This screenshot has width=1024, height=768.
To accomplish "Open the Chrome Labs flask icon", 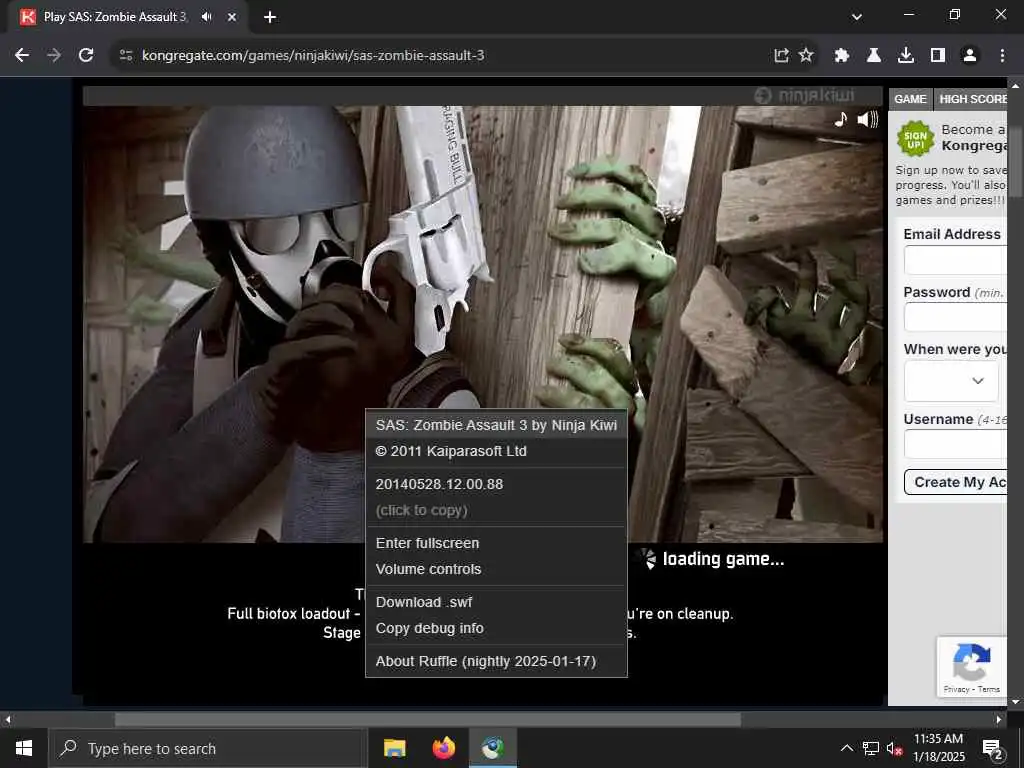I will (x=874, y=56).
